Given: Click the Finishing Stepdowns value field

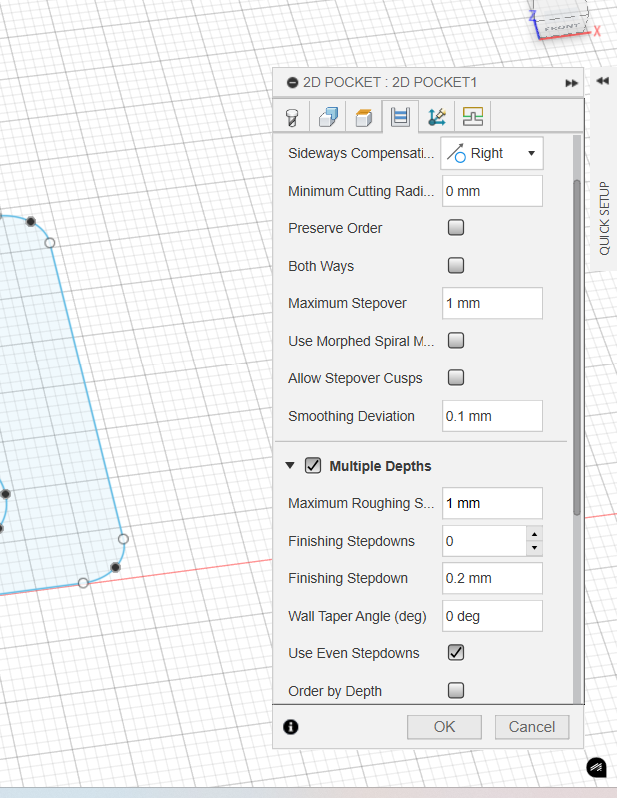Looking at the screenshot, I should 484,541.
